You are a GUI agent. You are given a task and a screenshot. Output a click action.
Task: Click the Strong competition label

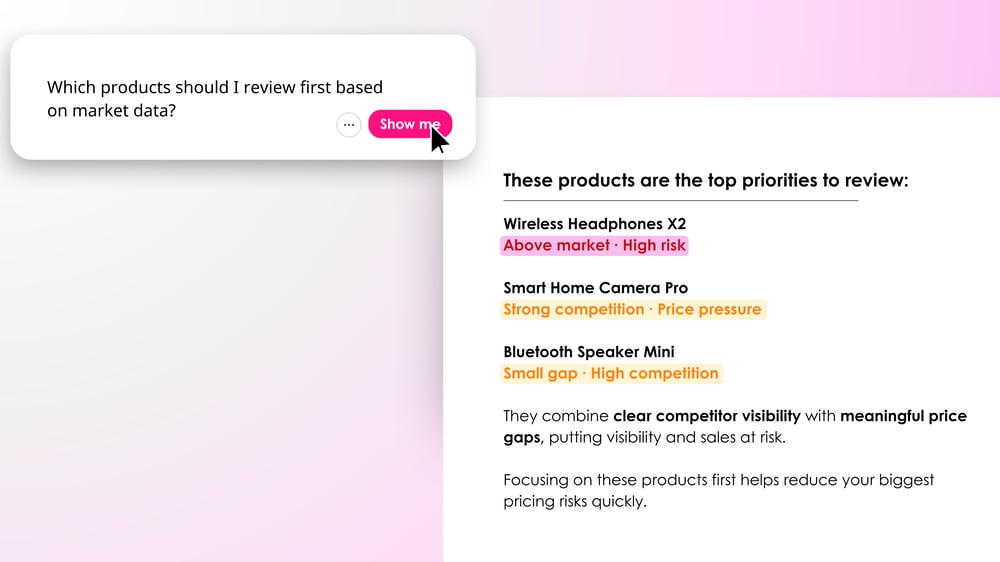click(x=573, y=310)
